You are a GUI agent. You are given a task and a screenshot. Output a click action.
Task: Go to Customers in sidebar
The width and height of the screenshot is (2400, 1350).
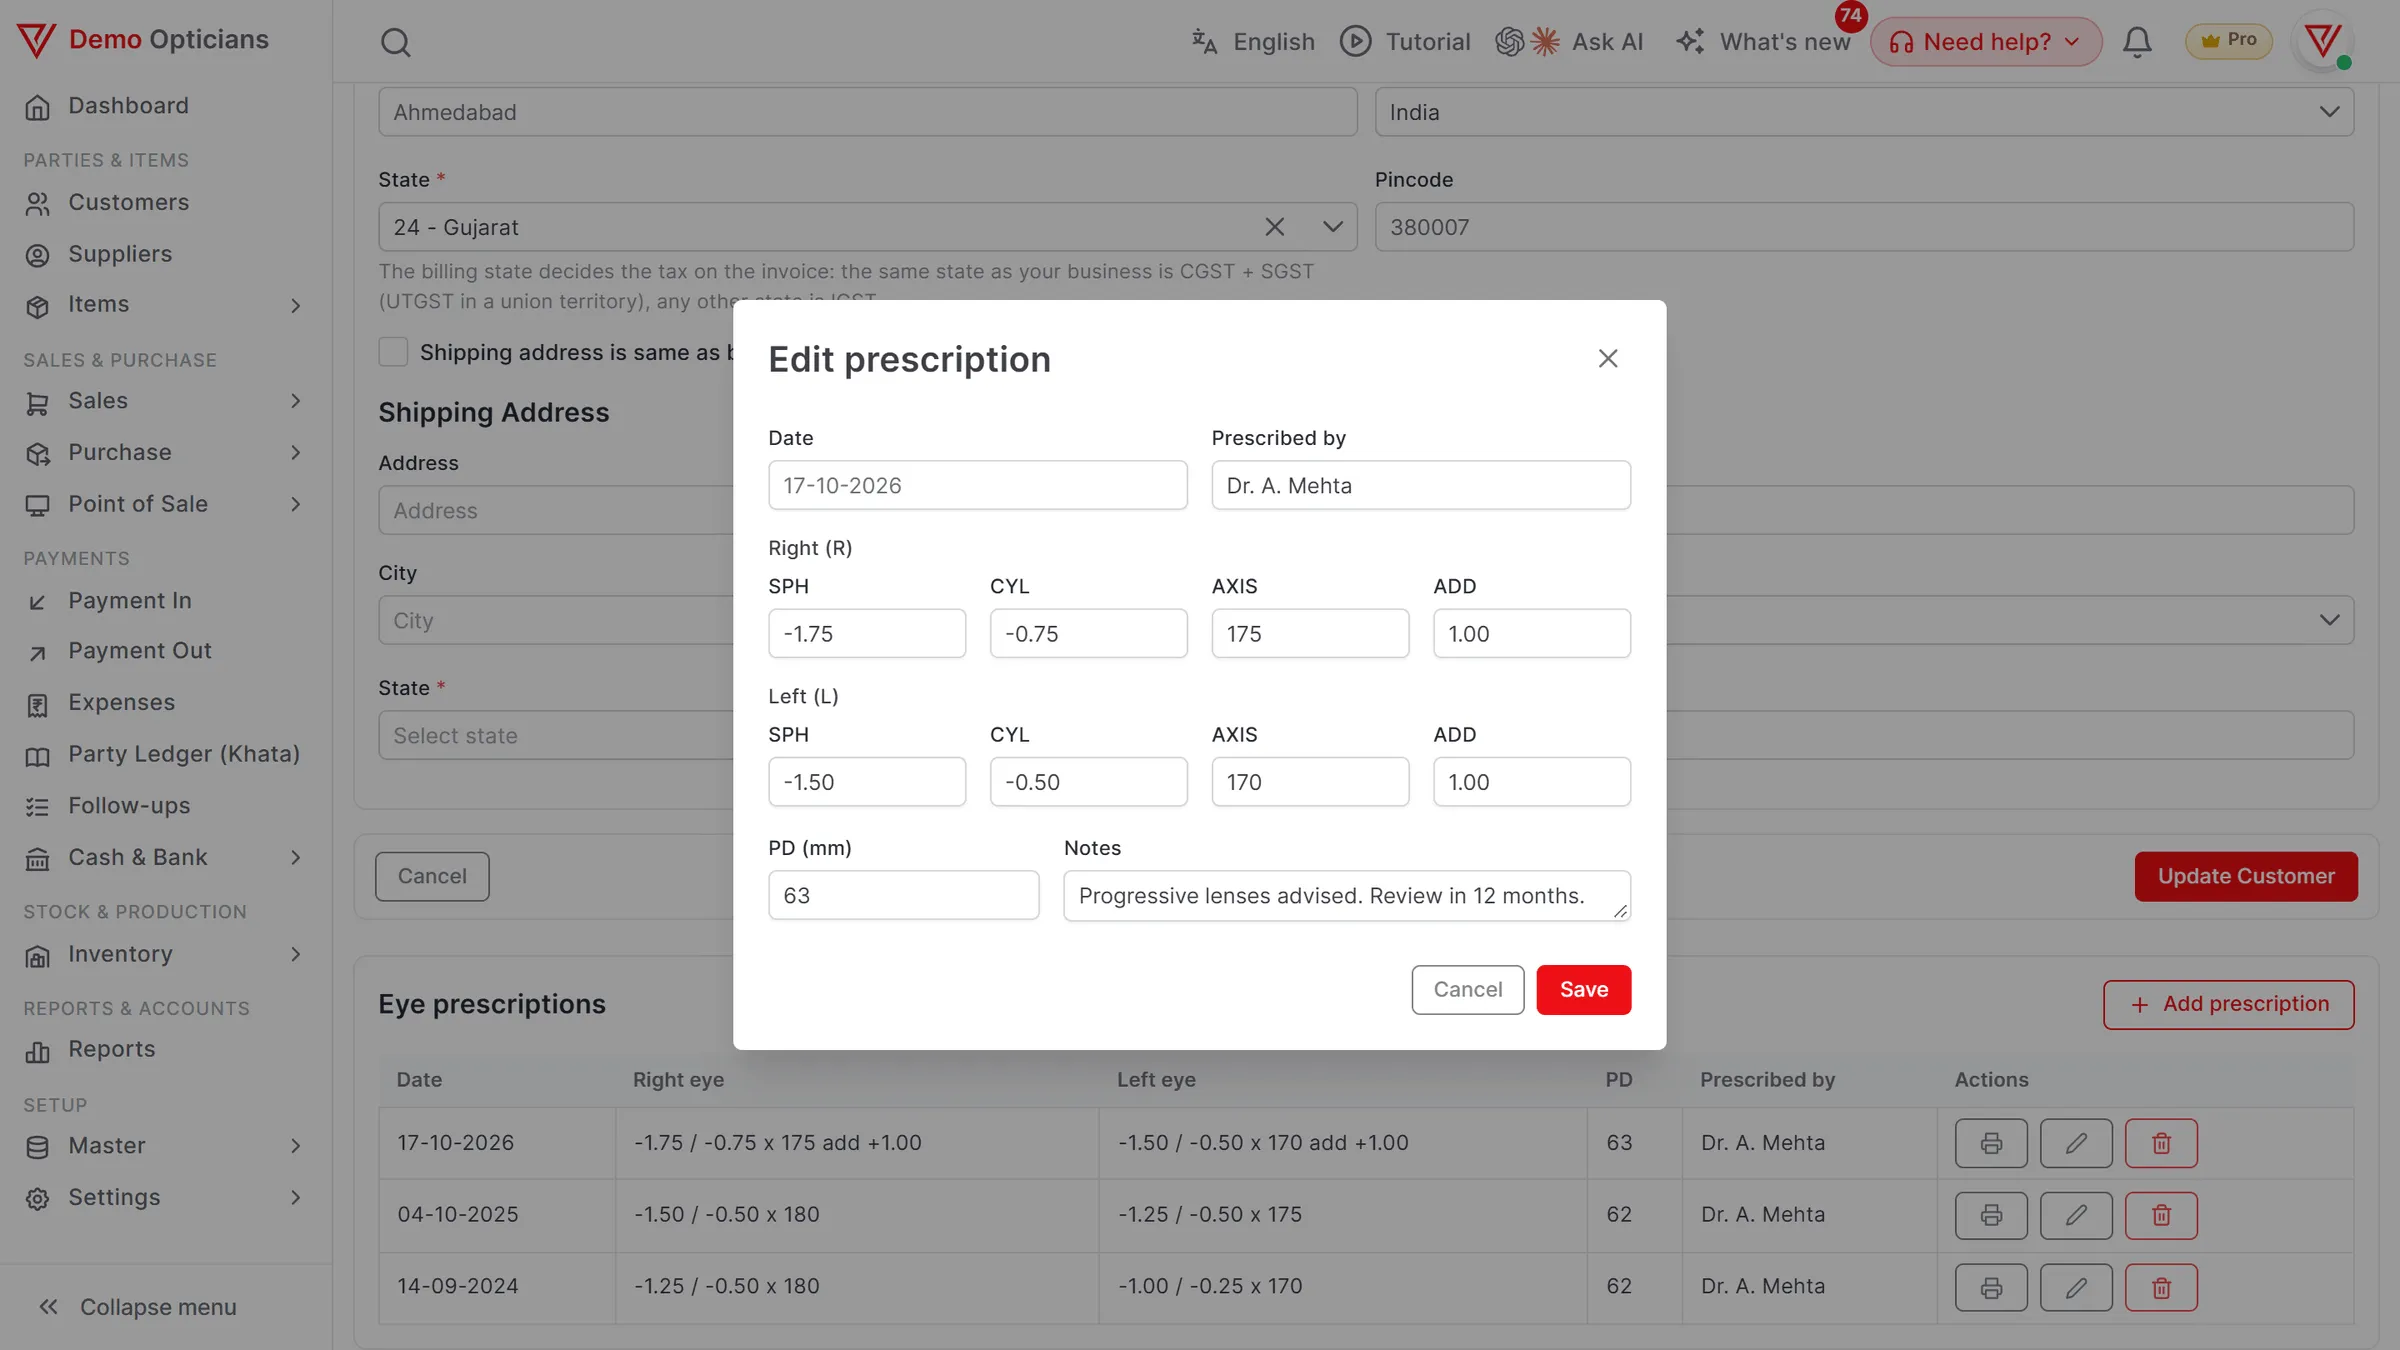click(128, 203)
